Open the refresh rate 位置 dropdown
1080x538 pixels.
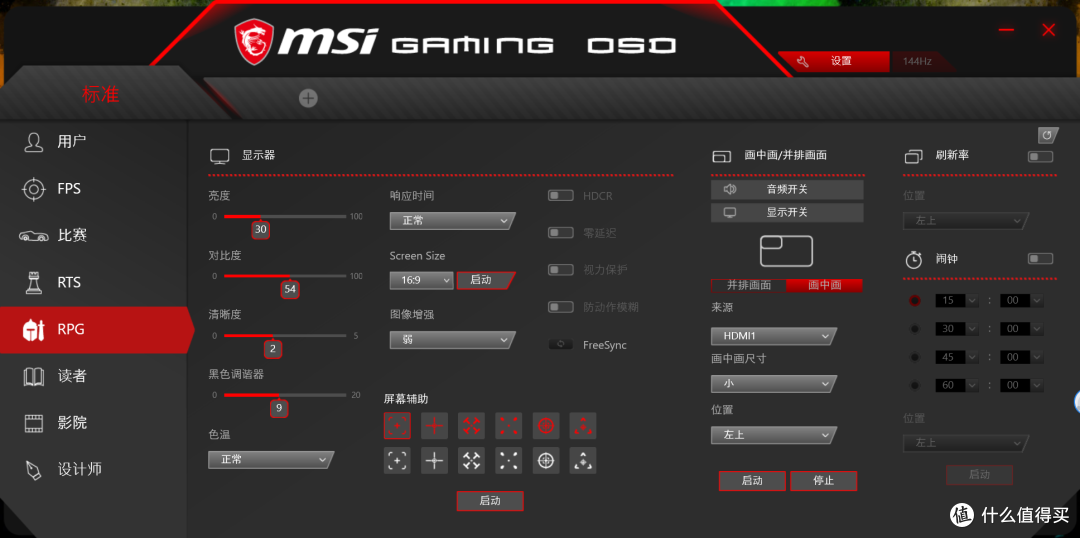965,221
